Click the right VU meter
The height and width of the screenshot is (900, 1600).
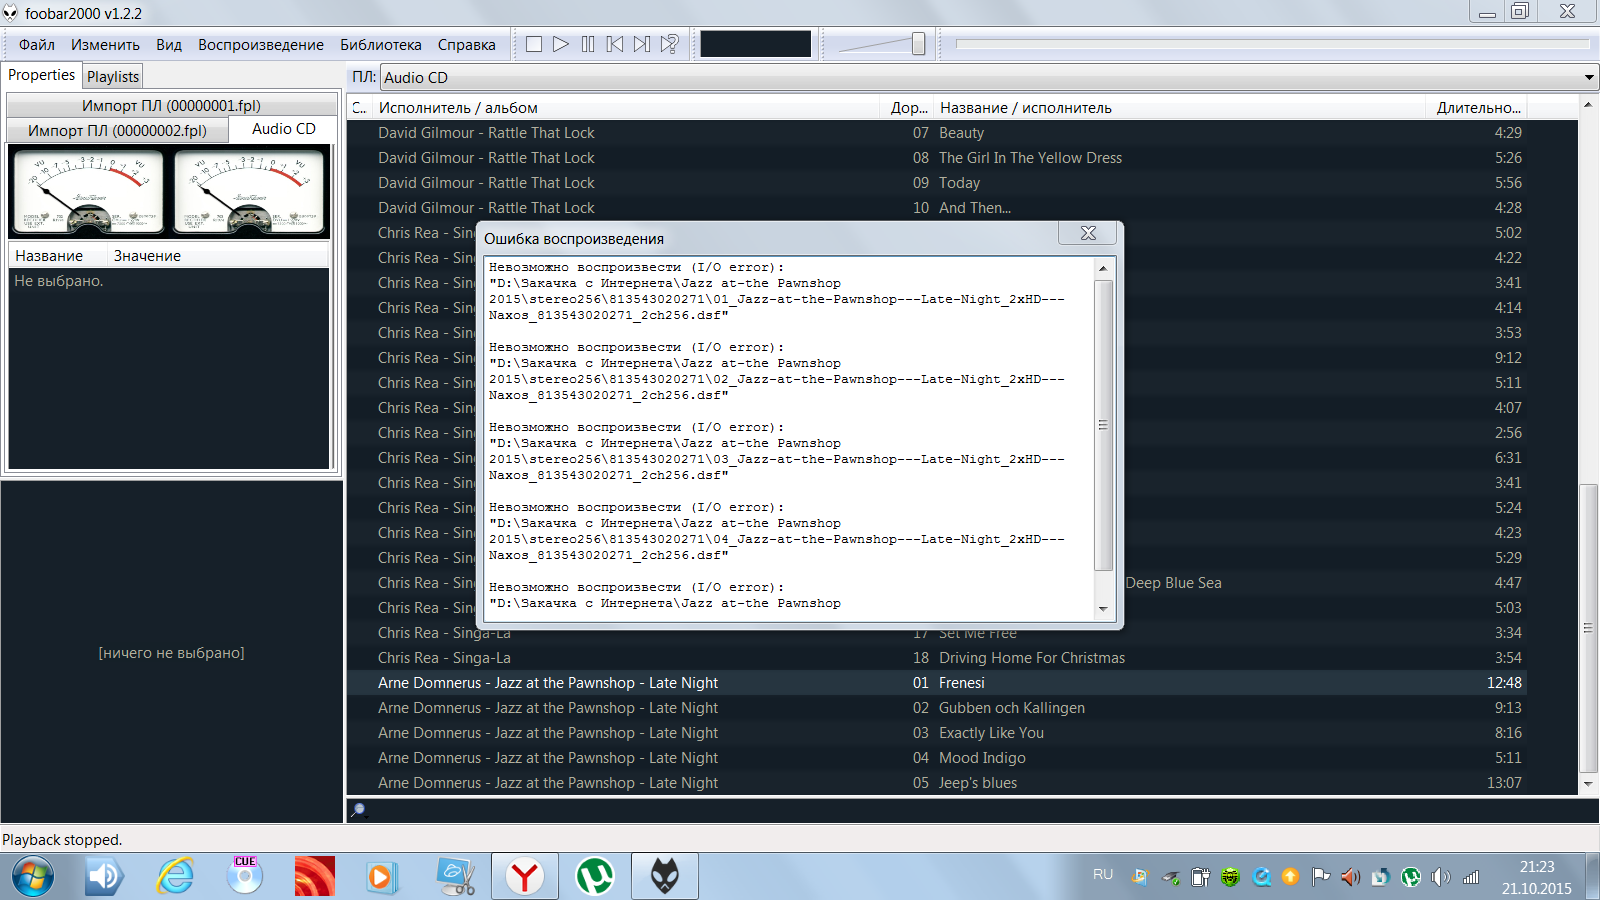click(250, 192)
